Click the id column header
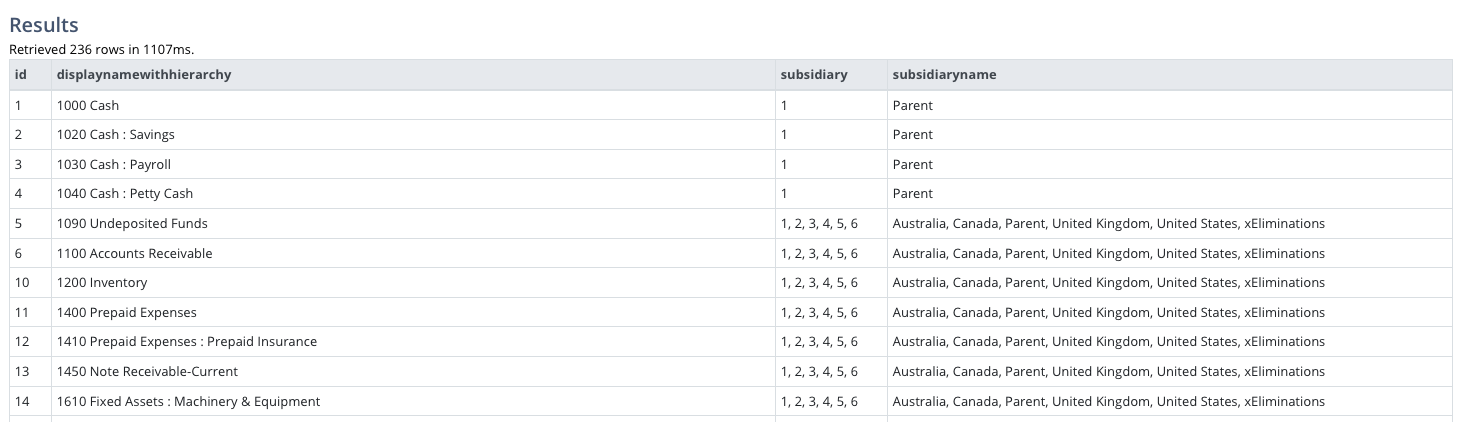This screenshot has height=422, width=1466. pos(30,75)
